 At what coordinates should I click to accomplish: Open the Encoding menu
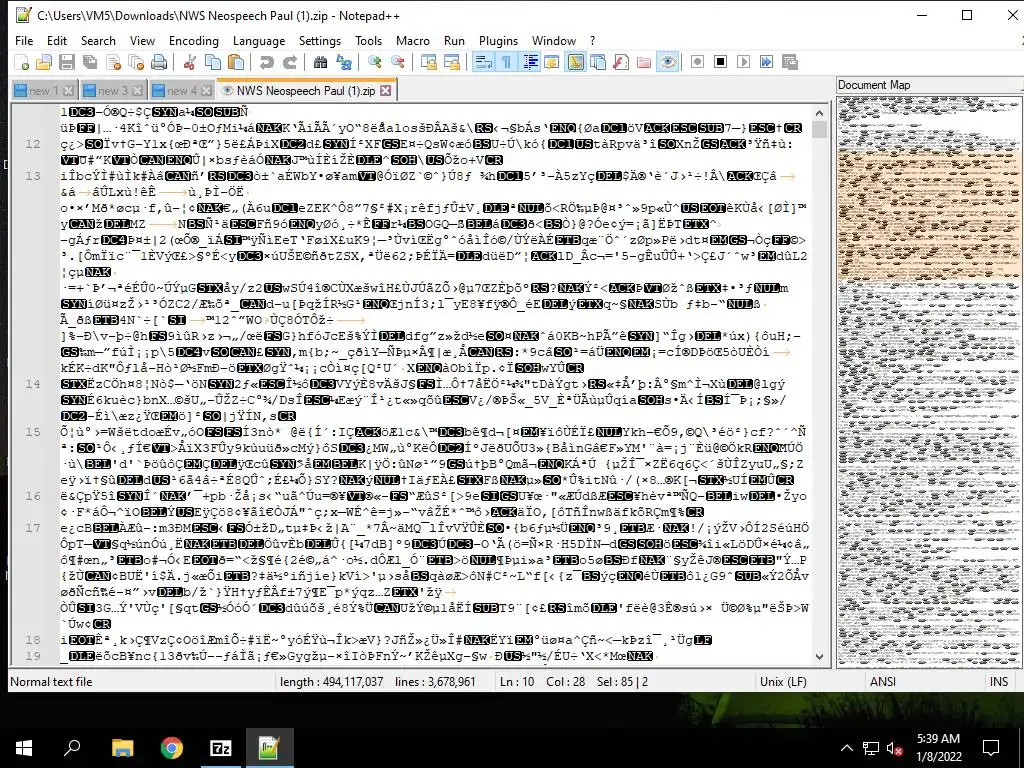[x=194, y=40]
